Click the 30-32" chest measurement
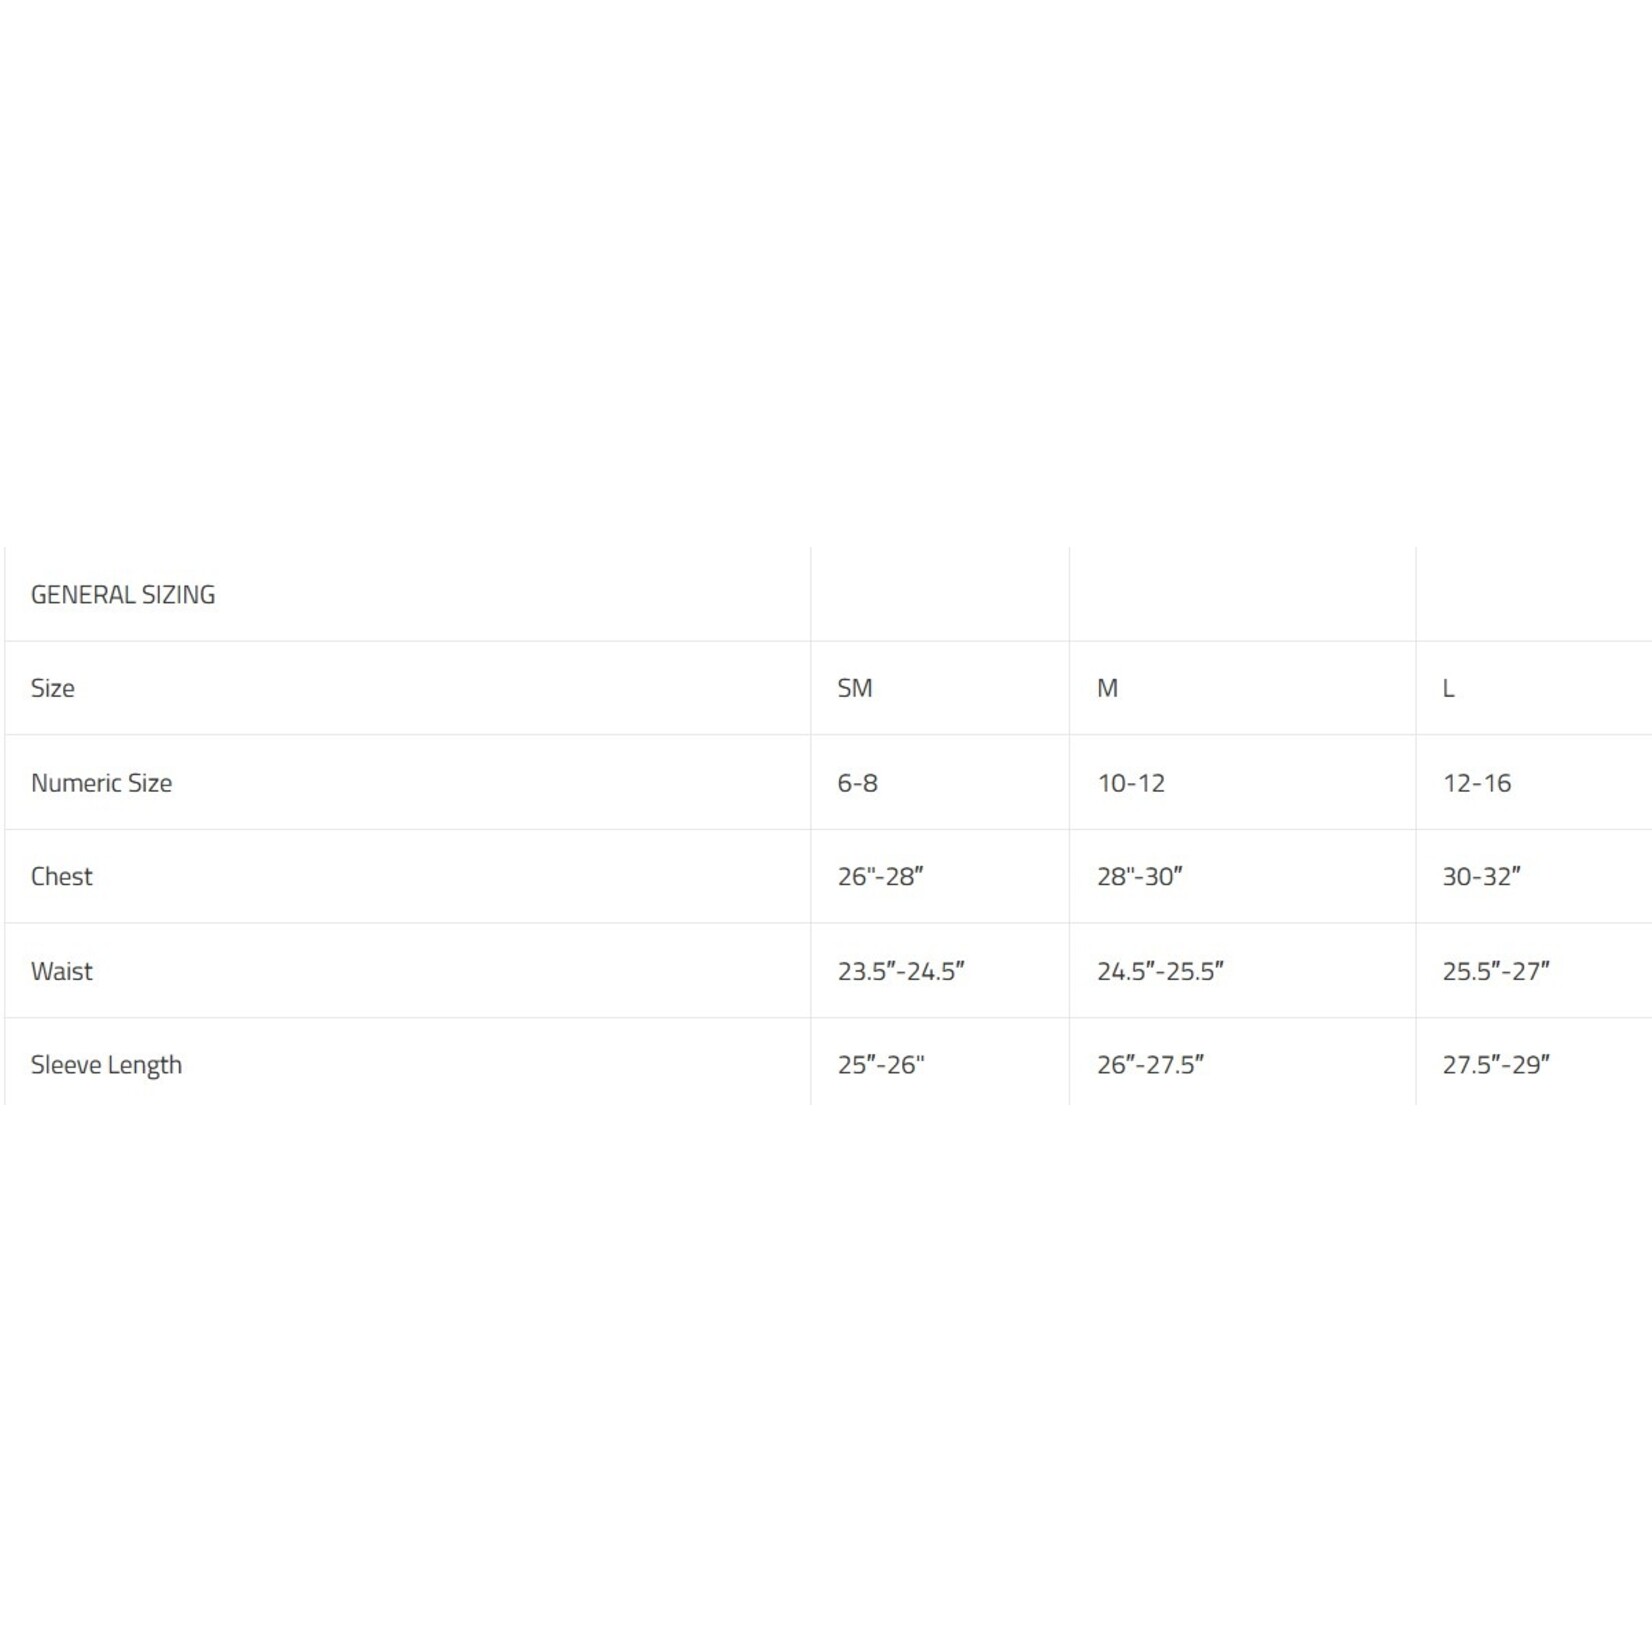Screen dimensions: 1652x1652 1481,877
